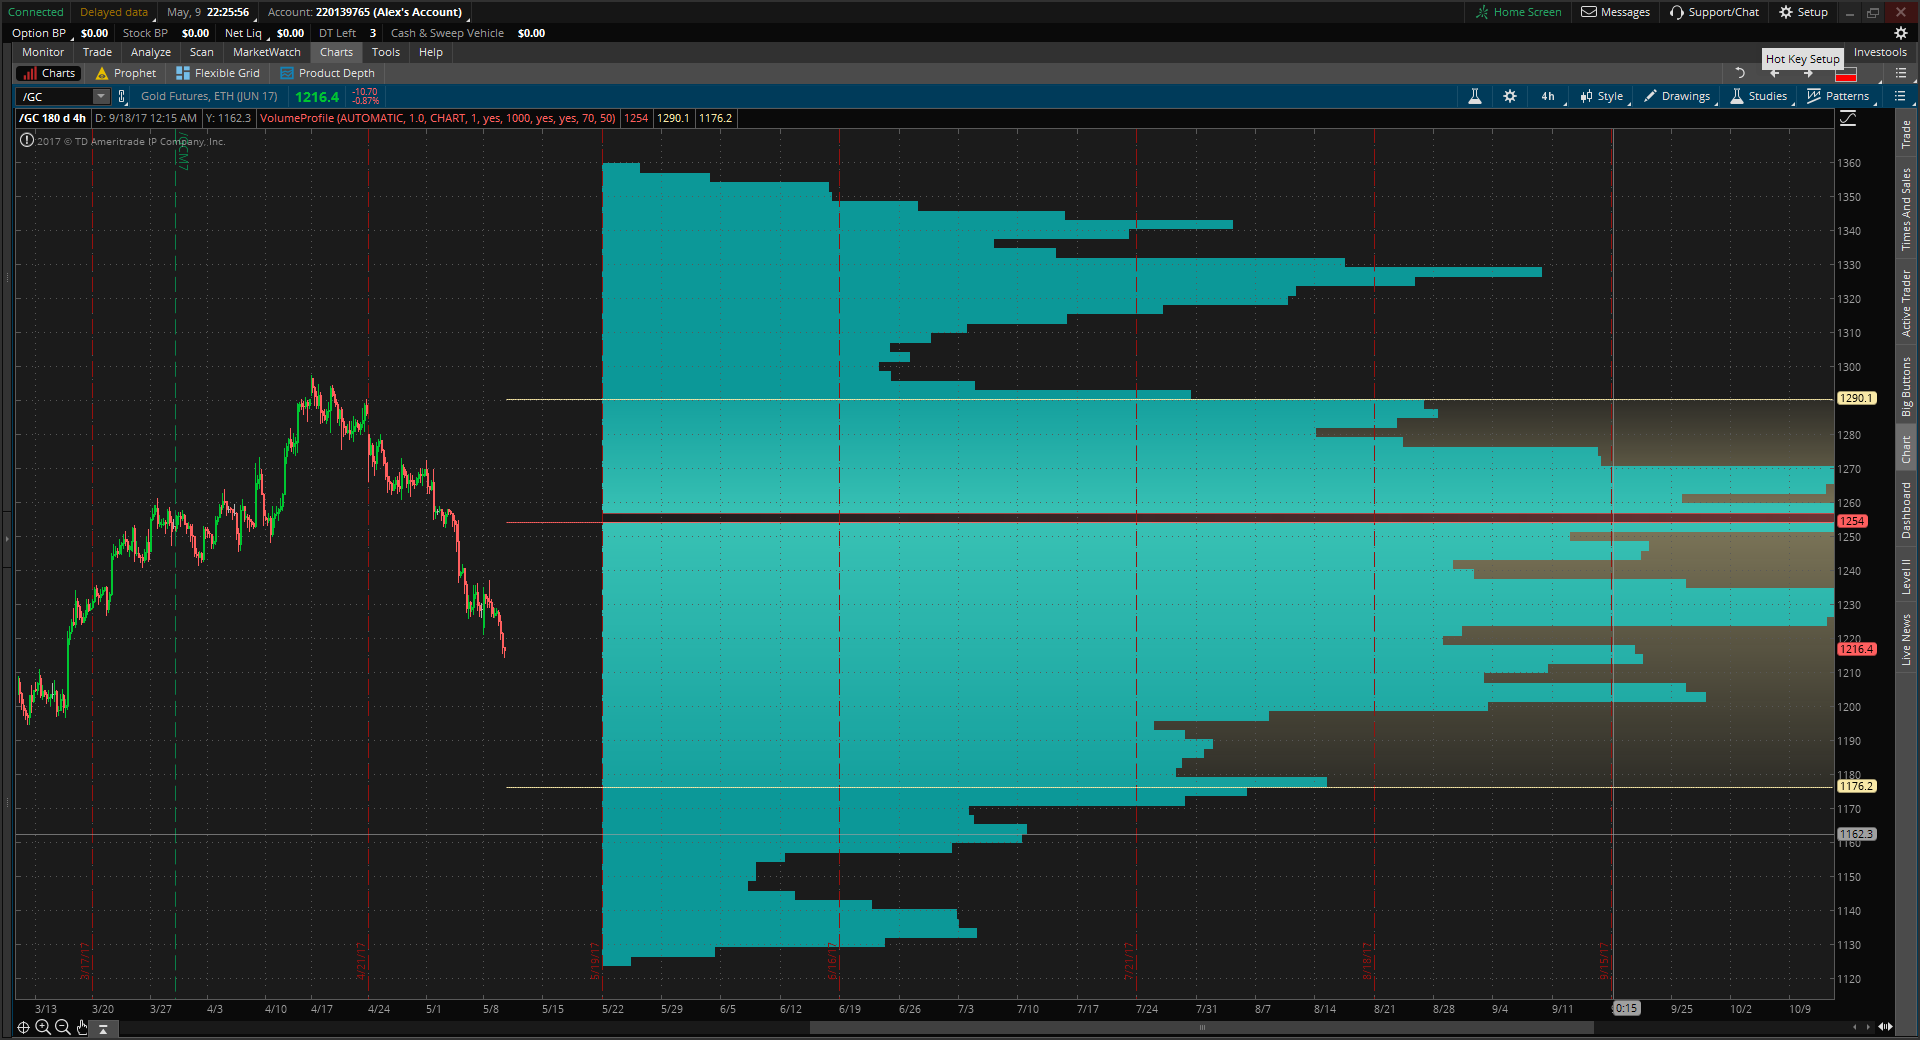Click the red color link swatch
This screenshot has width=1920, height=1040.
point(1846,74)
